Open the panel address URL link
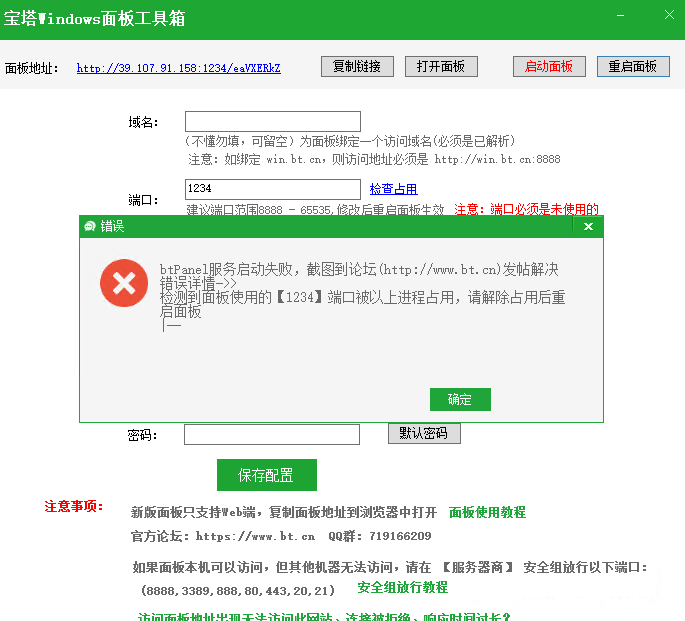685x621 pixels. 179,68
